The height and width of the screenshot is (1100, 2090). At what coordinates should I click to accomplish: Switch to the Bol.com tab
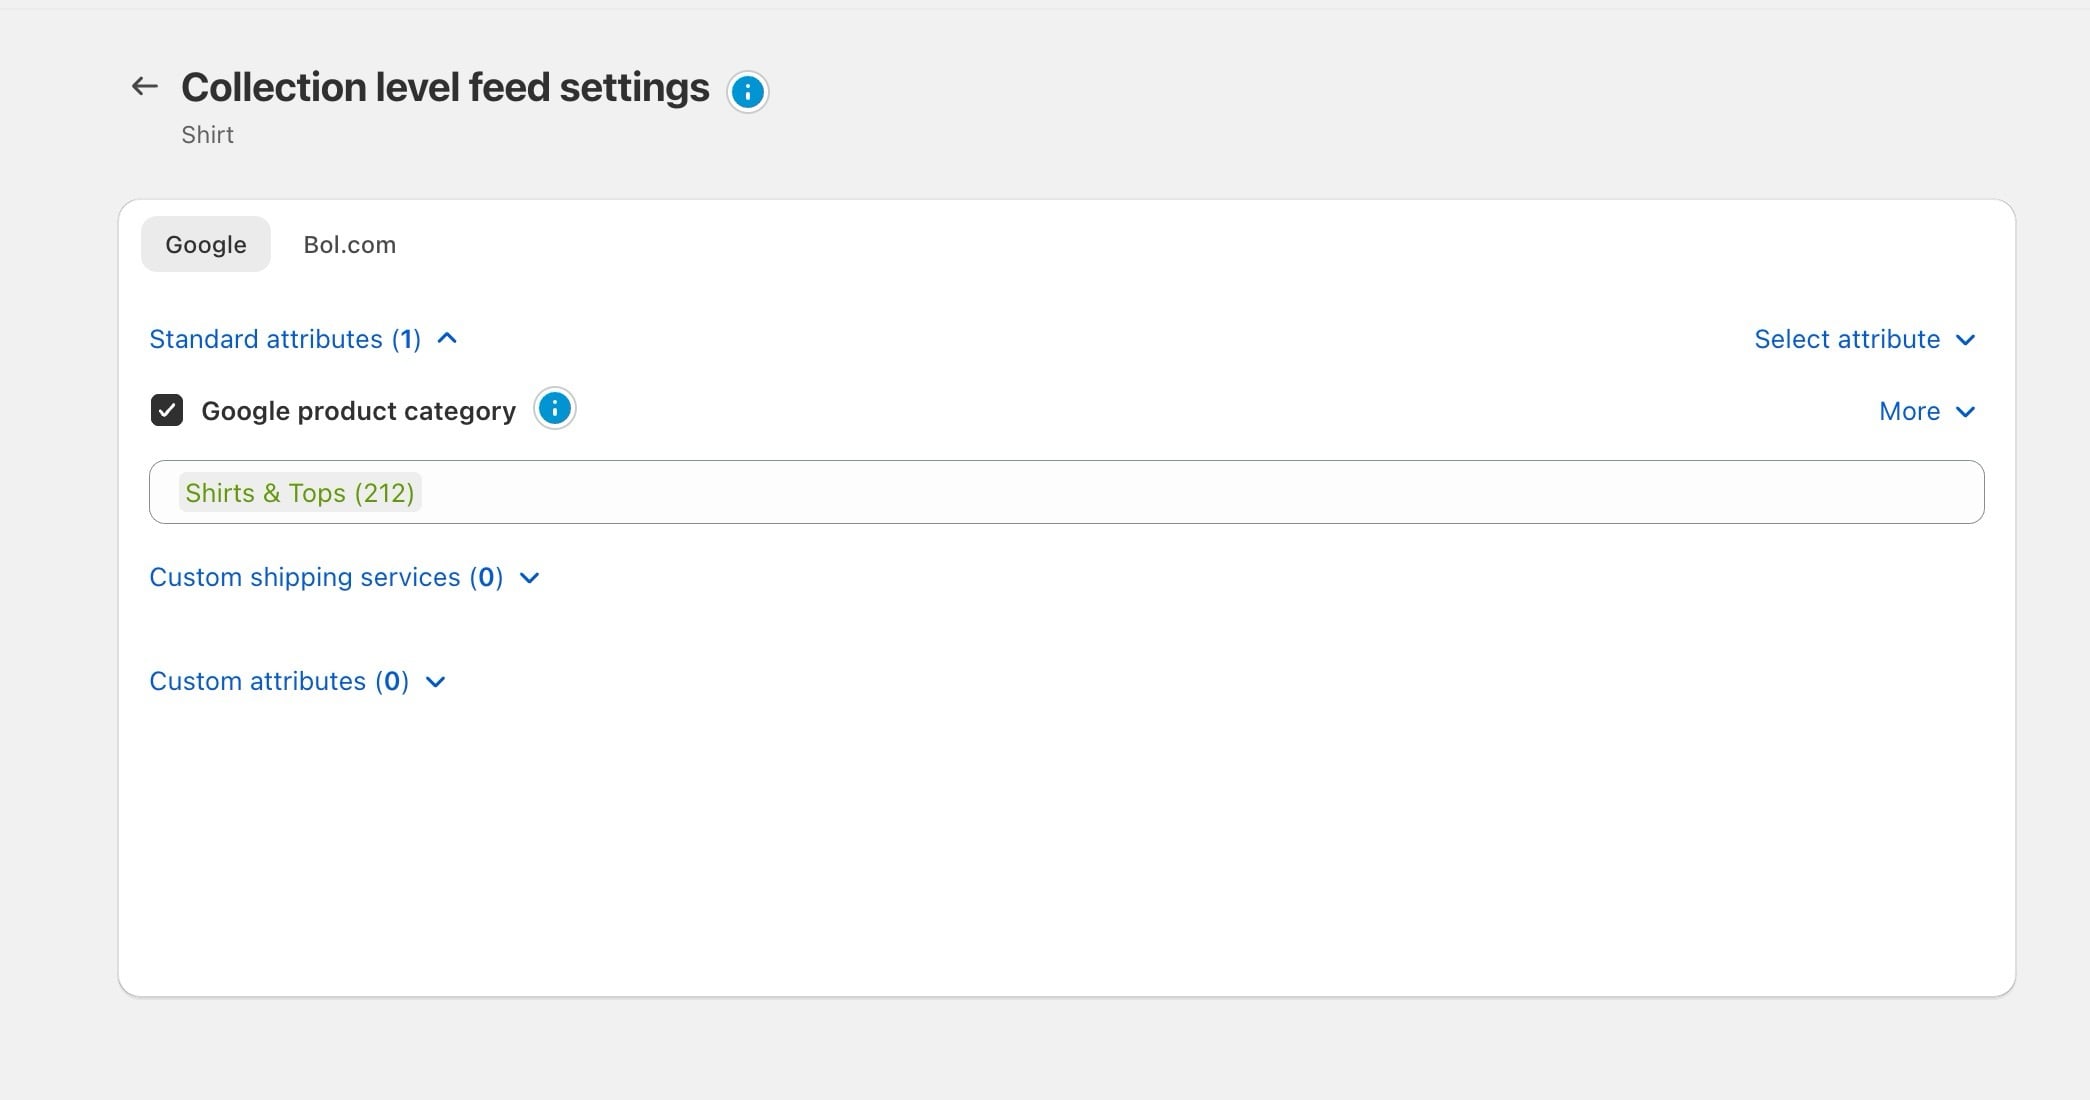click(350, 244)
